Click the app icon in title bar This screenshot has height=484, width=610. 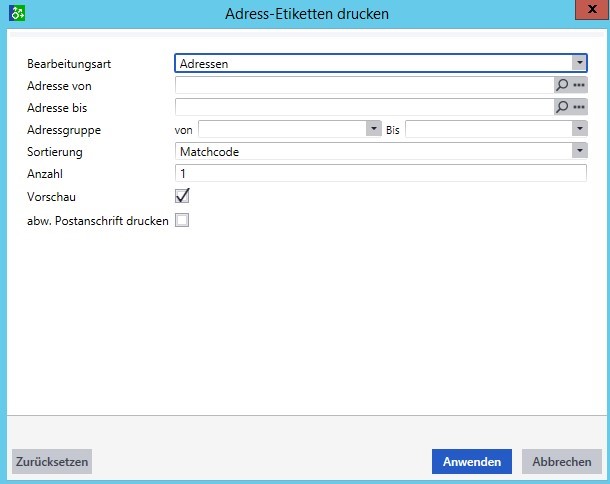tap(16, 15)
